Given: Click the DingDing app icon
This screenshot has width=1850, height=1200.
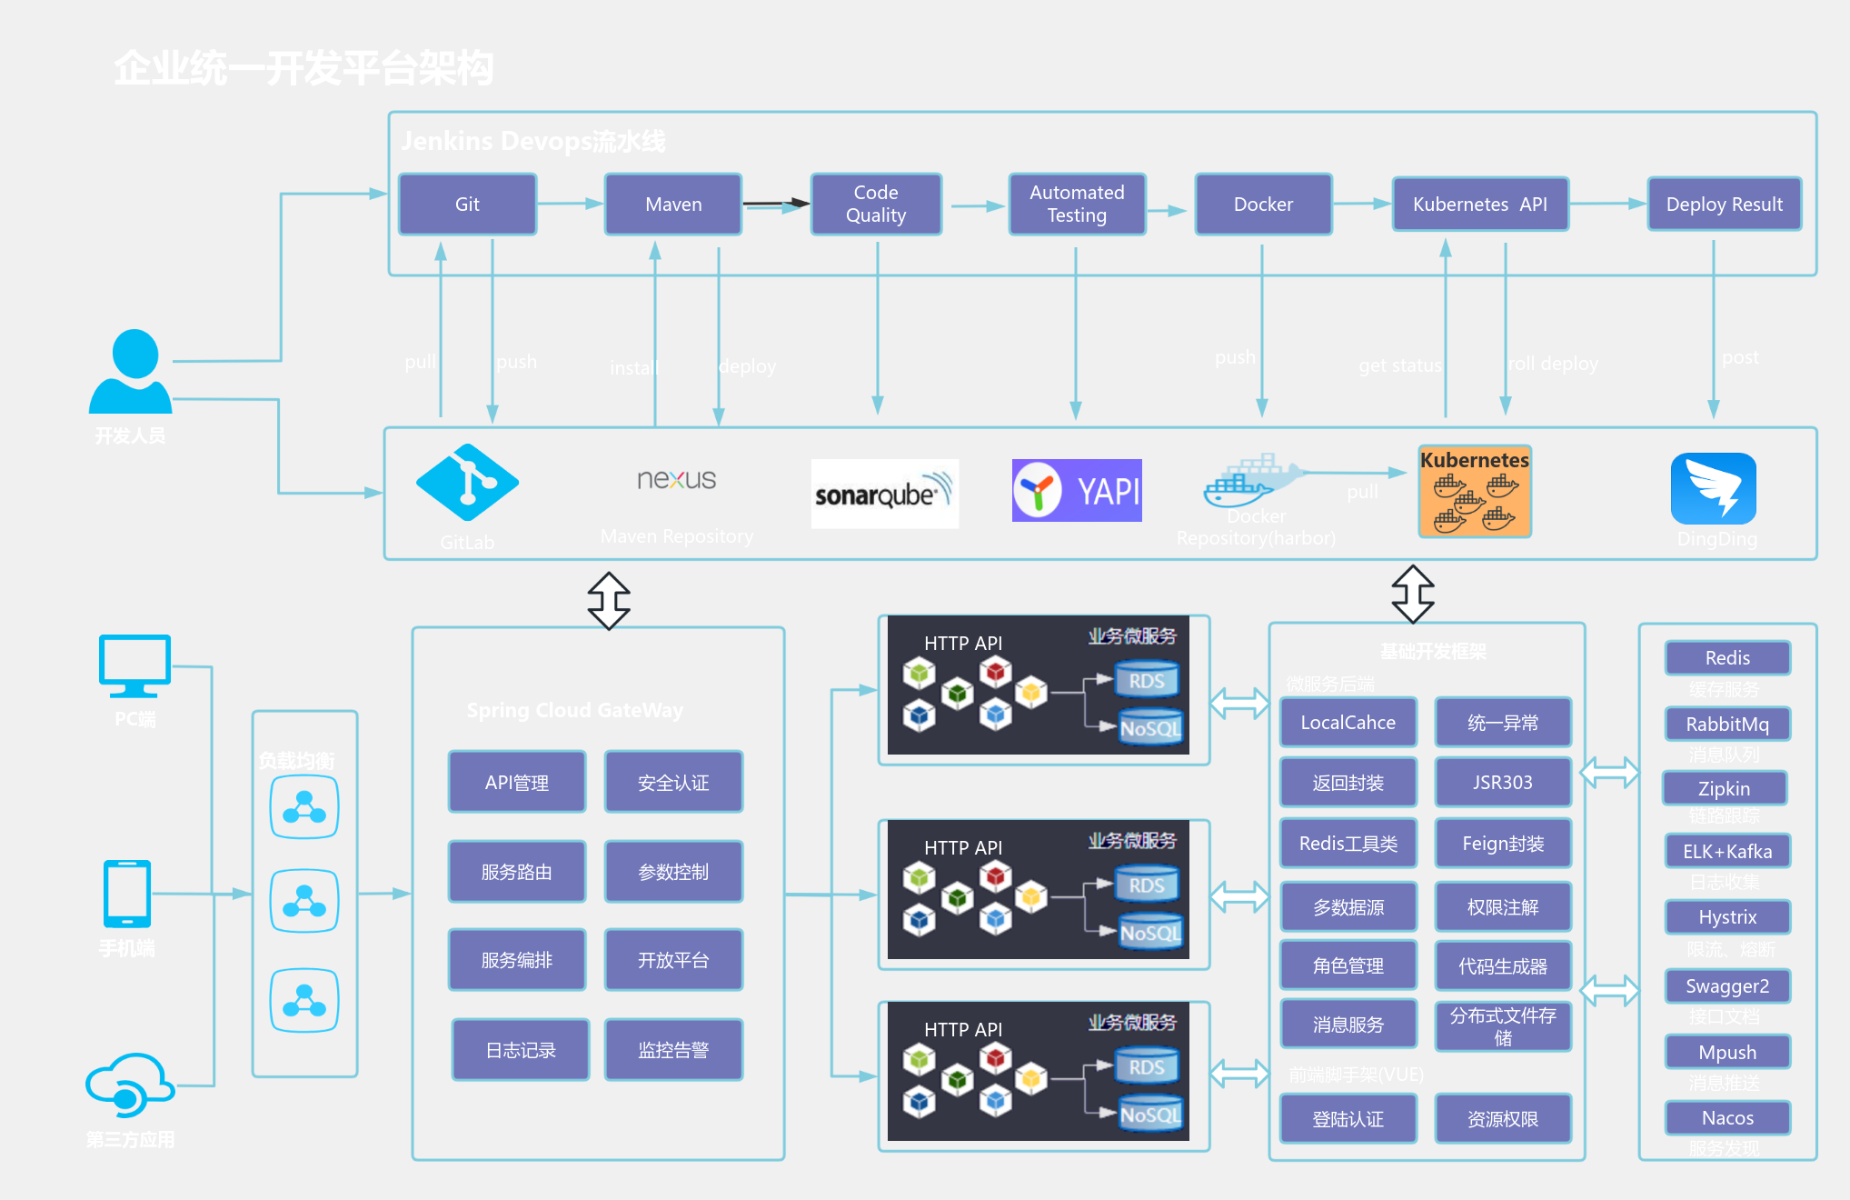Looking at the screenshot, I should click(1713, 489).
